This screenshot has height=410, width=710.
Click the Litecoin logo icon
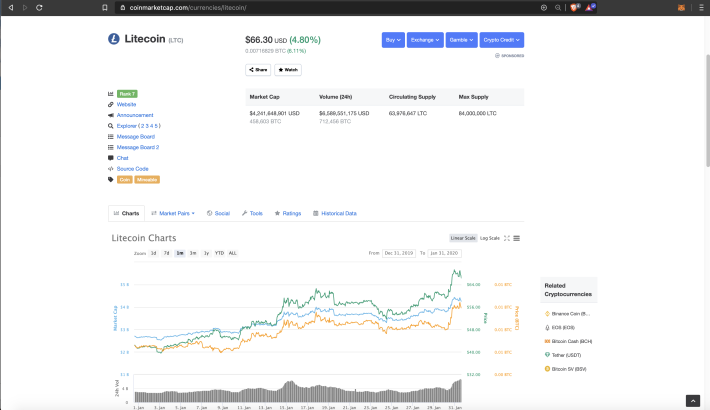pos(114,39)
